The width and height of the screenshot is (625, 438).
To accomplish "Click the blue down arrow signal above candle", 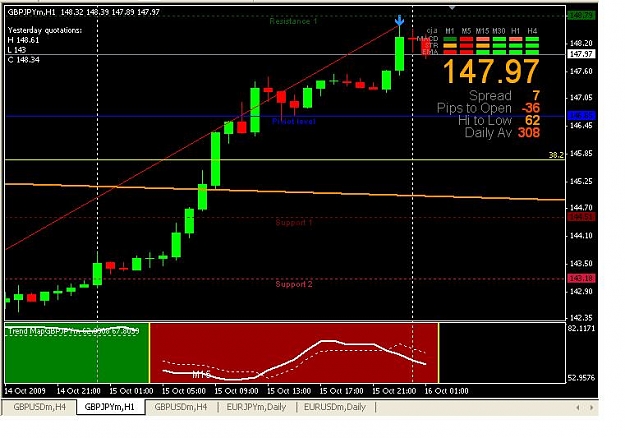I will tap(399, 20).
